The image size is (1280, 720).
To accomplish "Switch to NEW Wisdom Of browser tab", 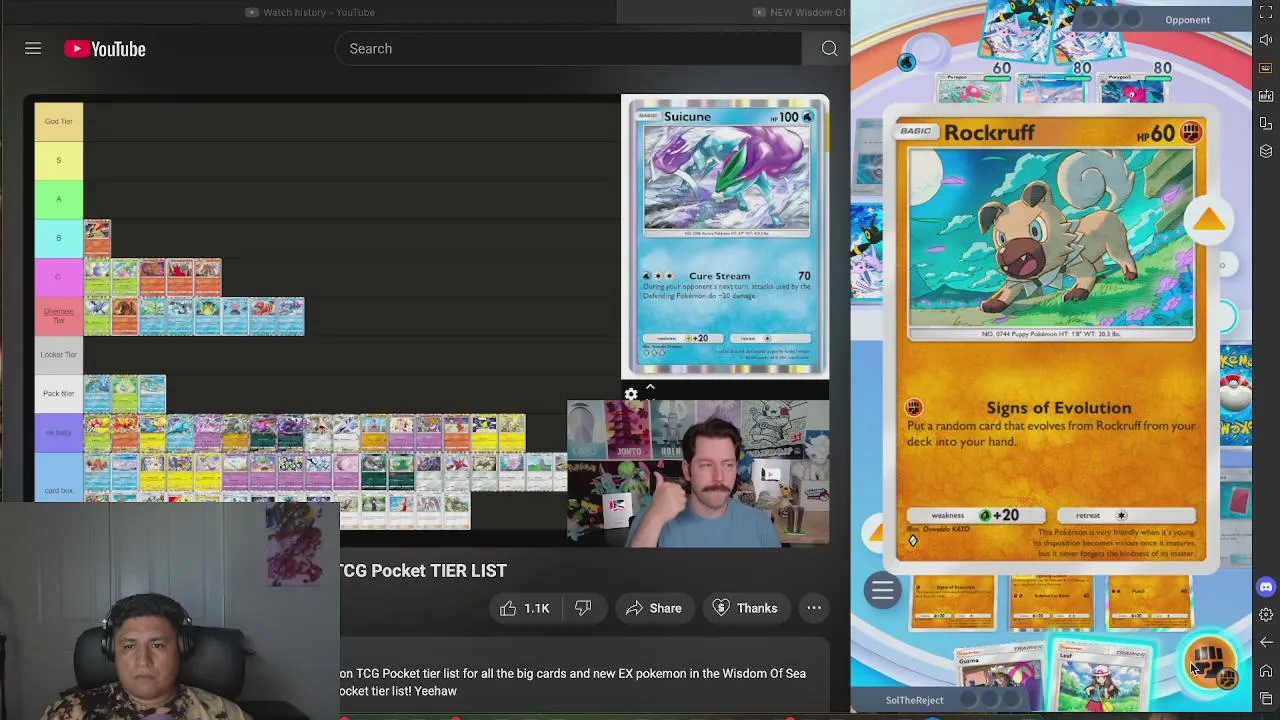I will [800, 12].
